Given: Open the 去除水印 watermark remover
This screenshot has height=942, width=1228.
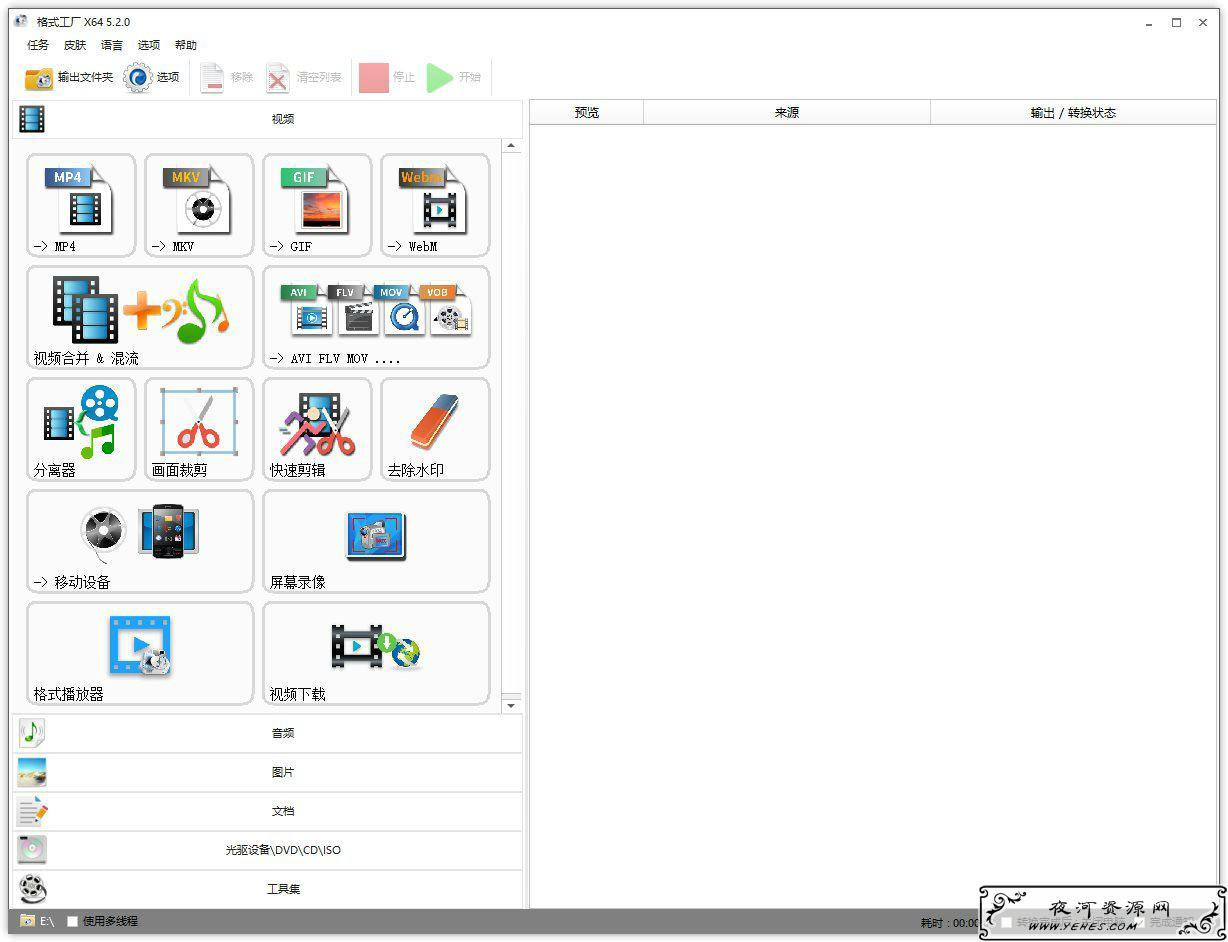Looking at the screenshot, I should [x=435, y=429].
